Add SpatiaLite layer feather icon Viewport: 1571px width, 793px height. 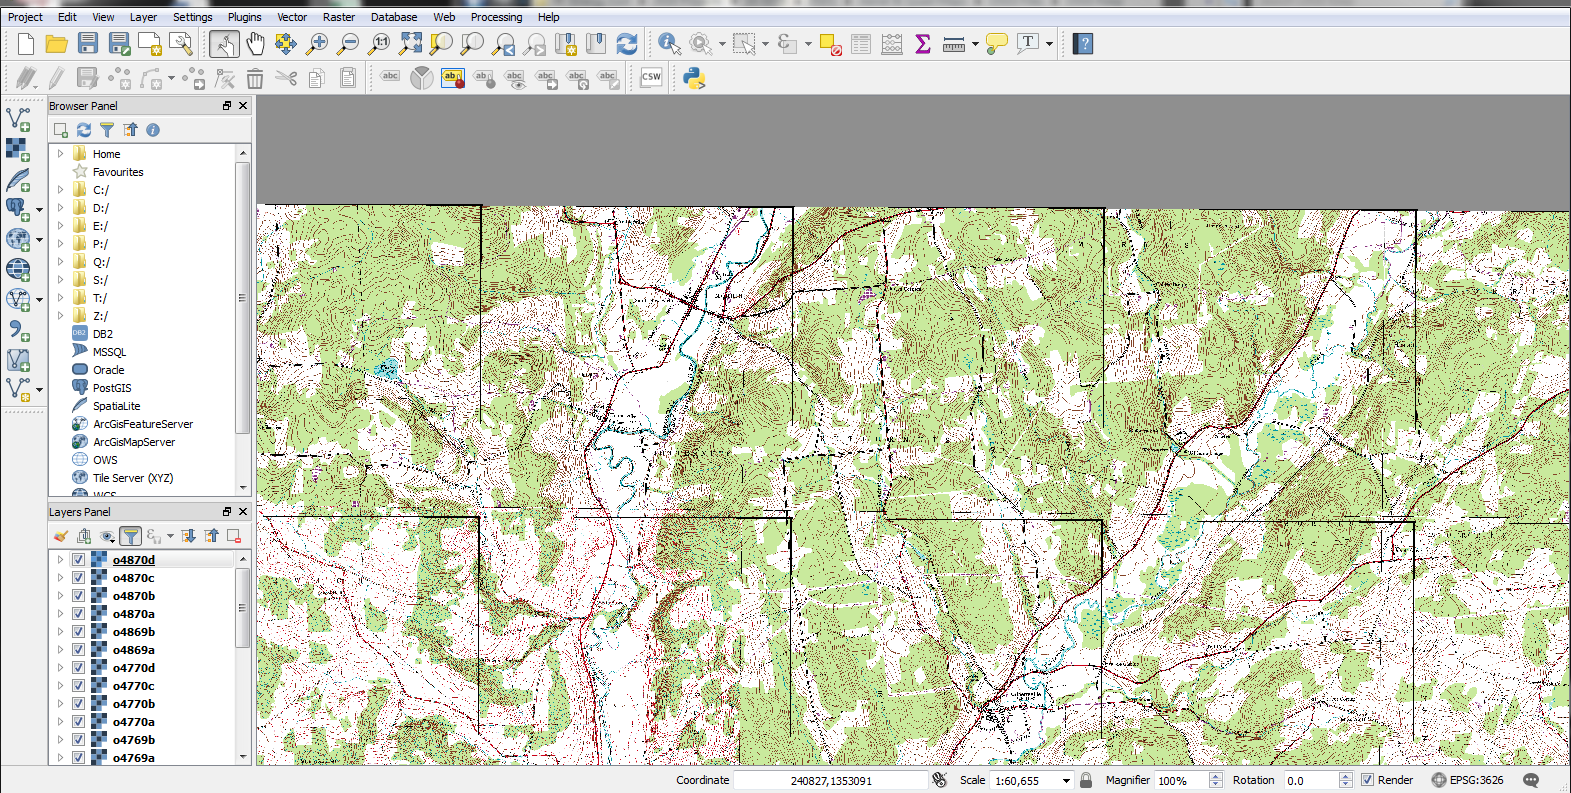(18, 180)
